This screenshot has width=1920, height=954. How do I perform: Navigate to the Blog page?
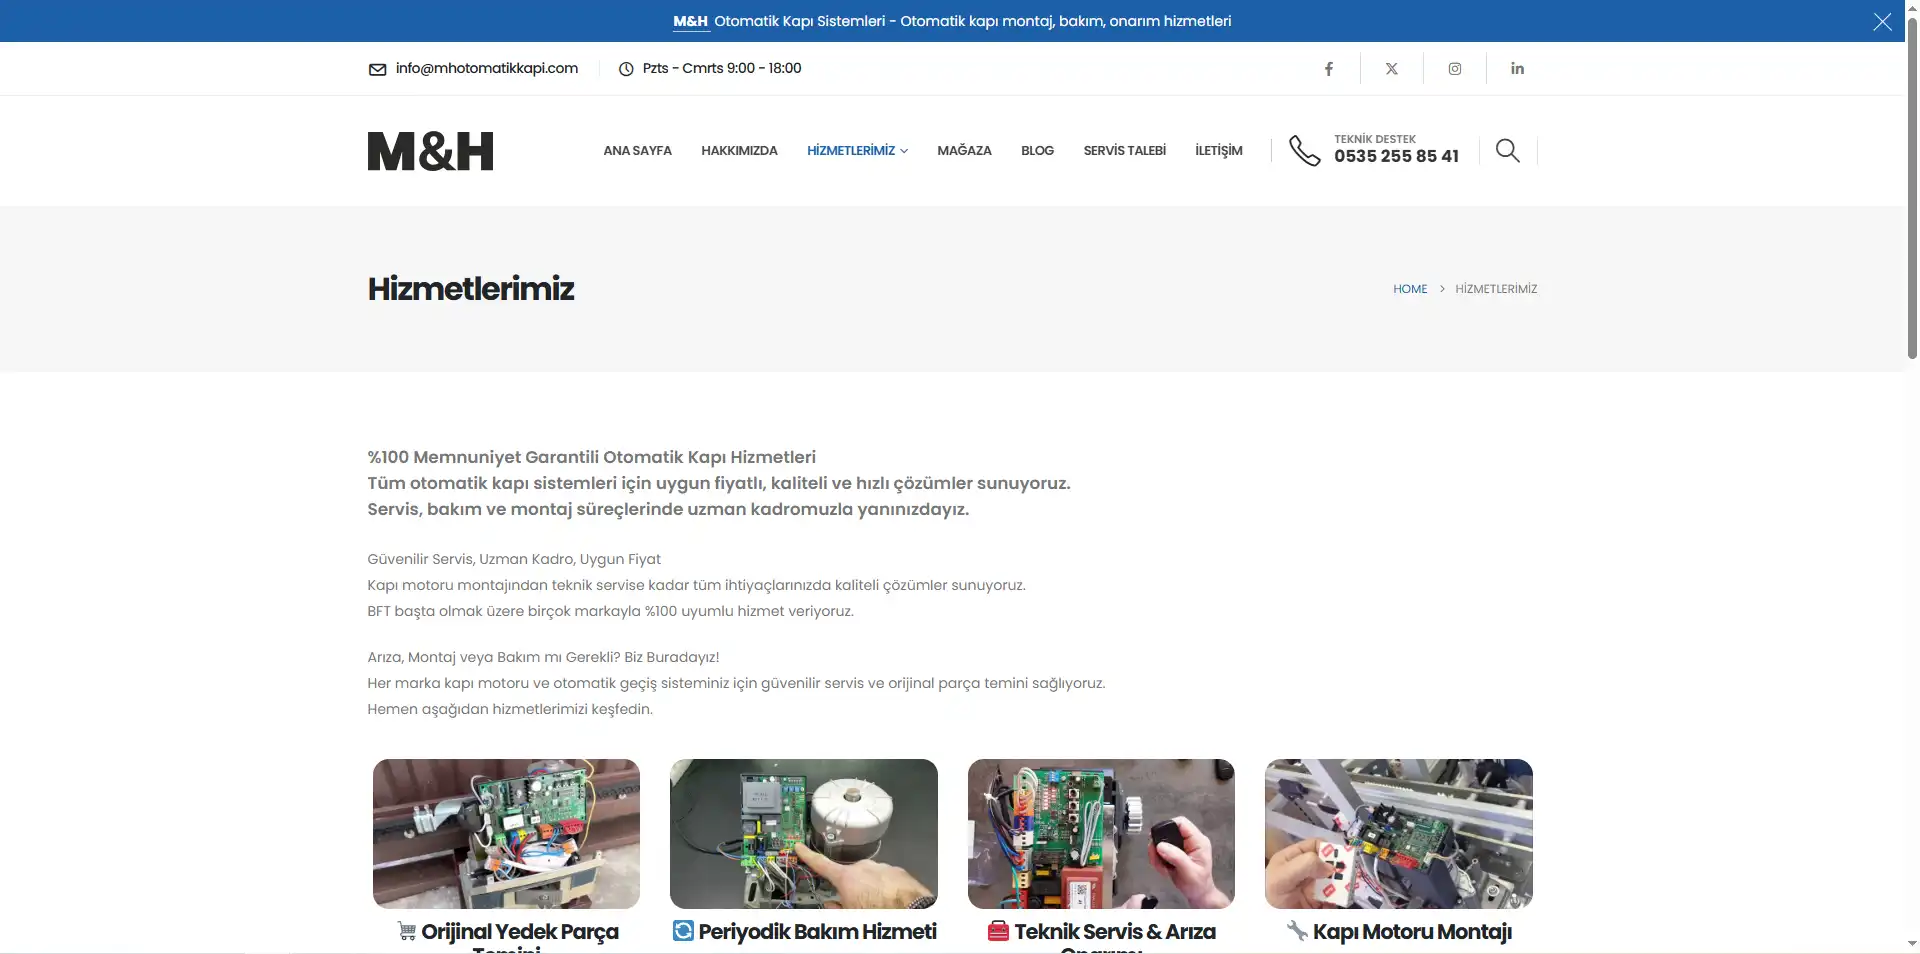point(1037,151)
